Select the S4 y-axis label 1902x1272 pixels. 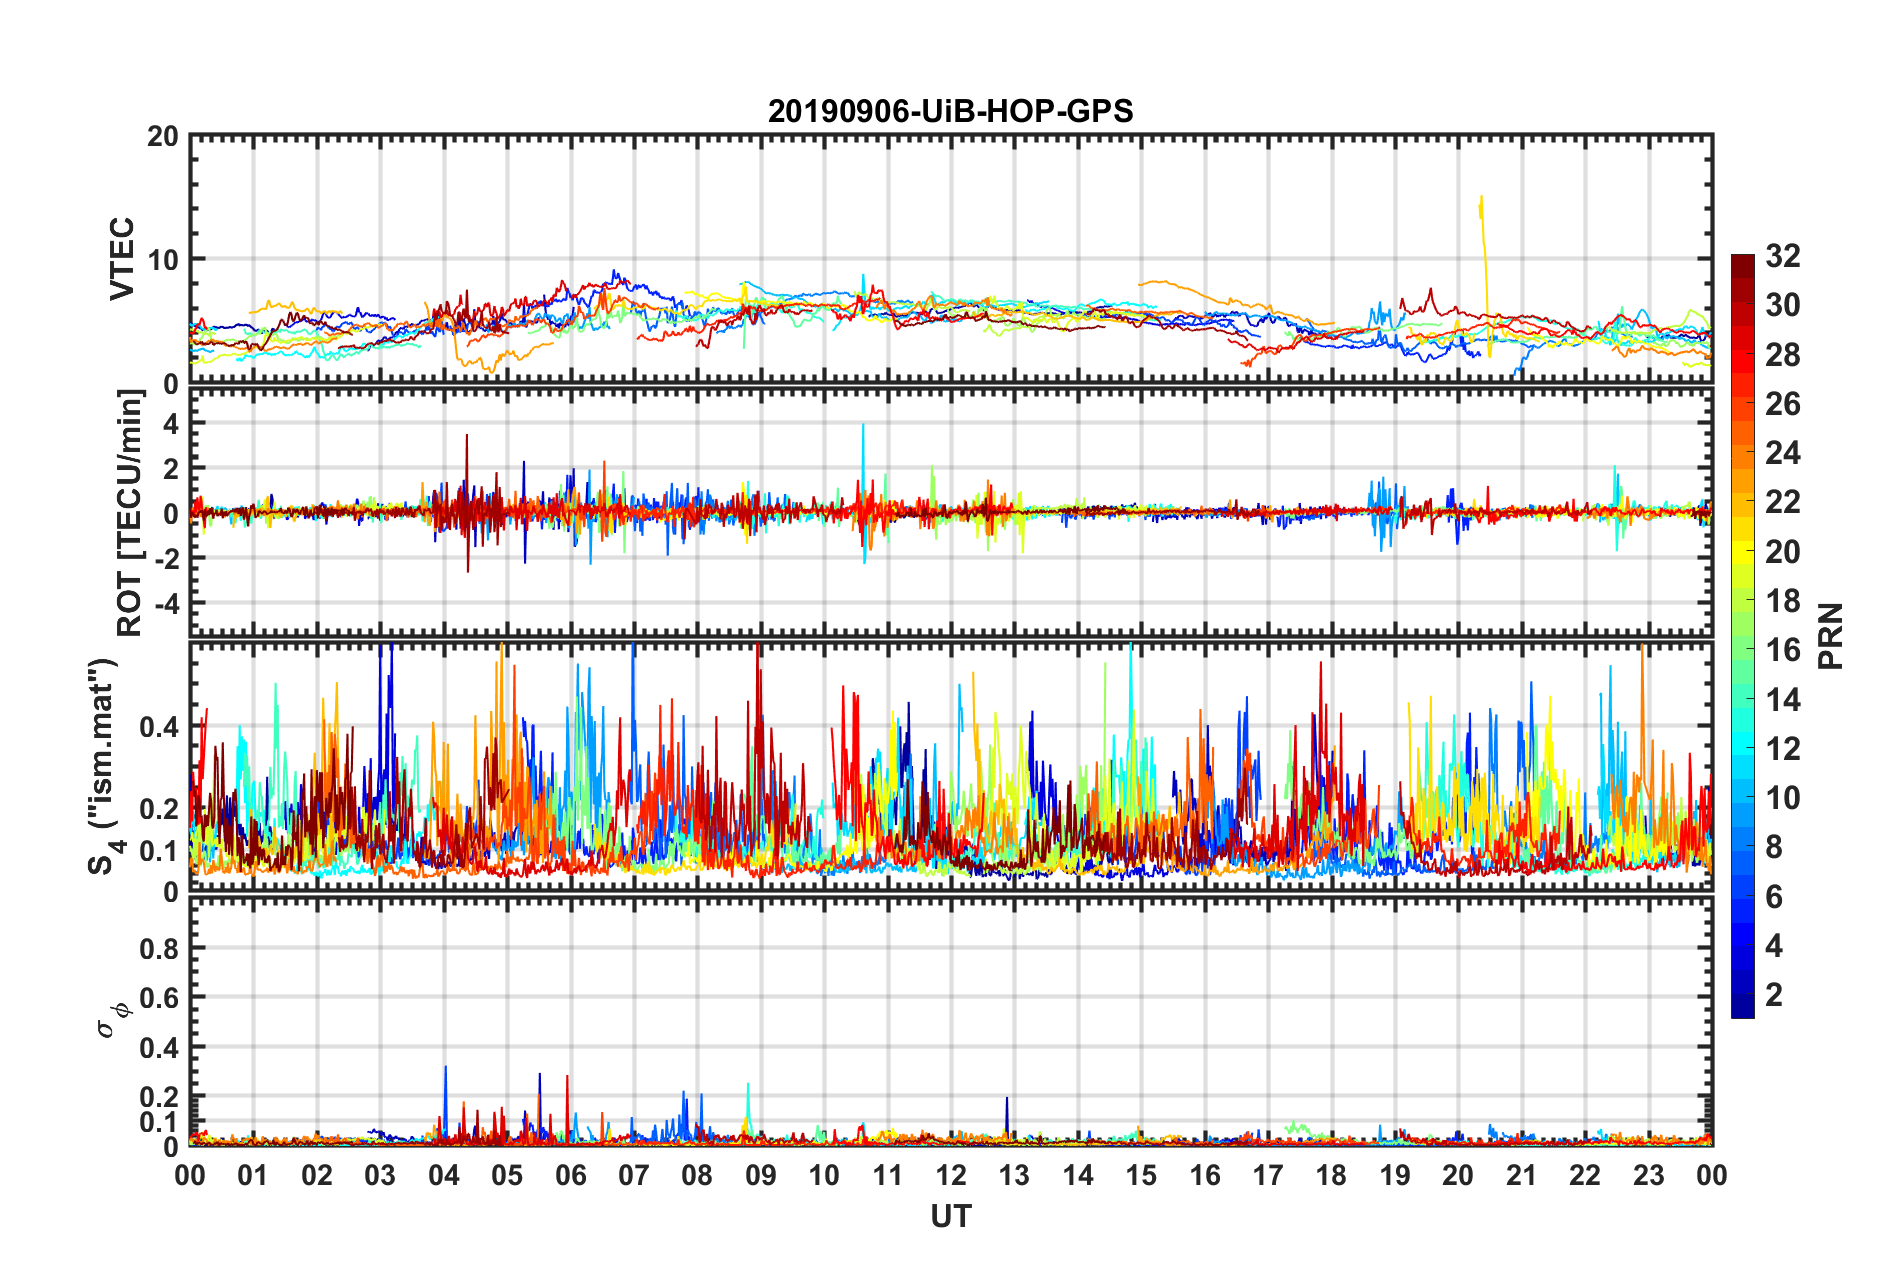point(104,767)
